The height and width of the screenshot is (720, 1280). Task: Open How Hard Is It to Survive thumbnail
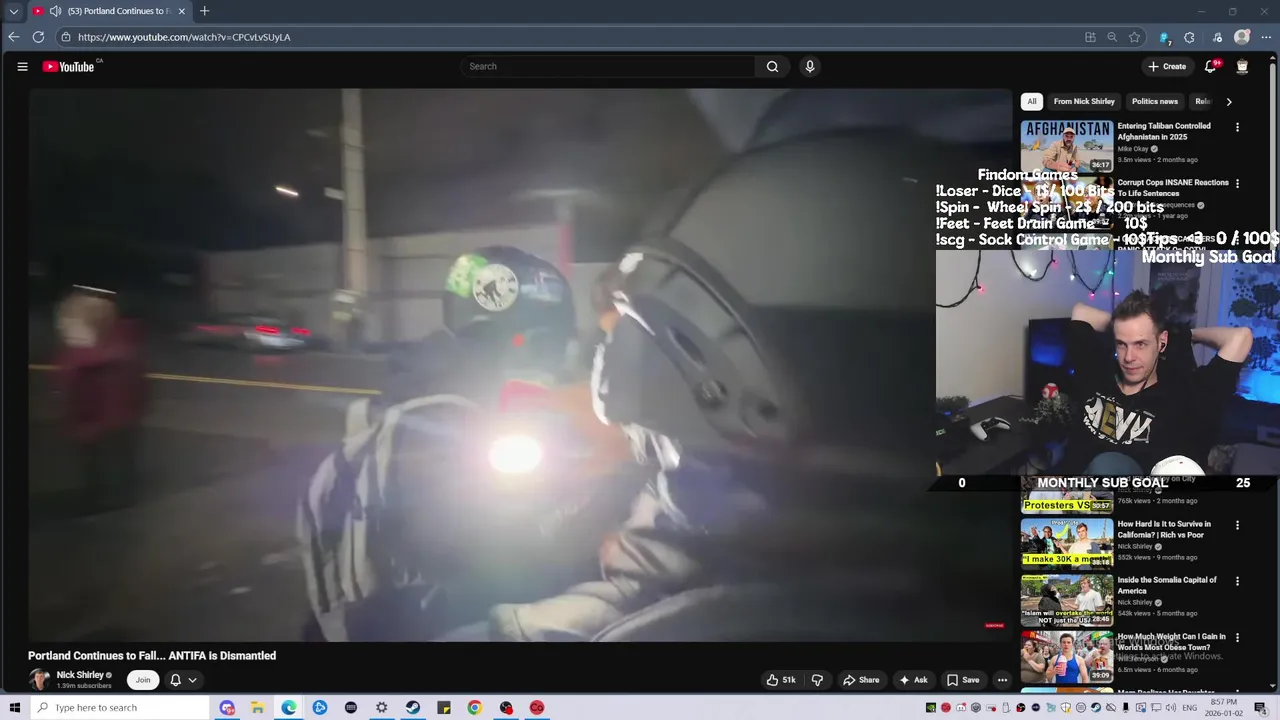1066,543
